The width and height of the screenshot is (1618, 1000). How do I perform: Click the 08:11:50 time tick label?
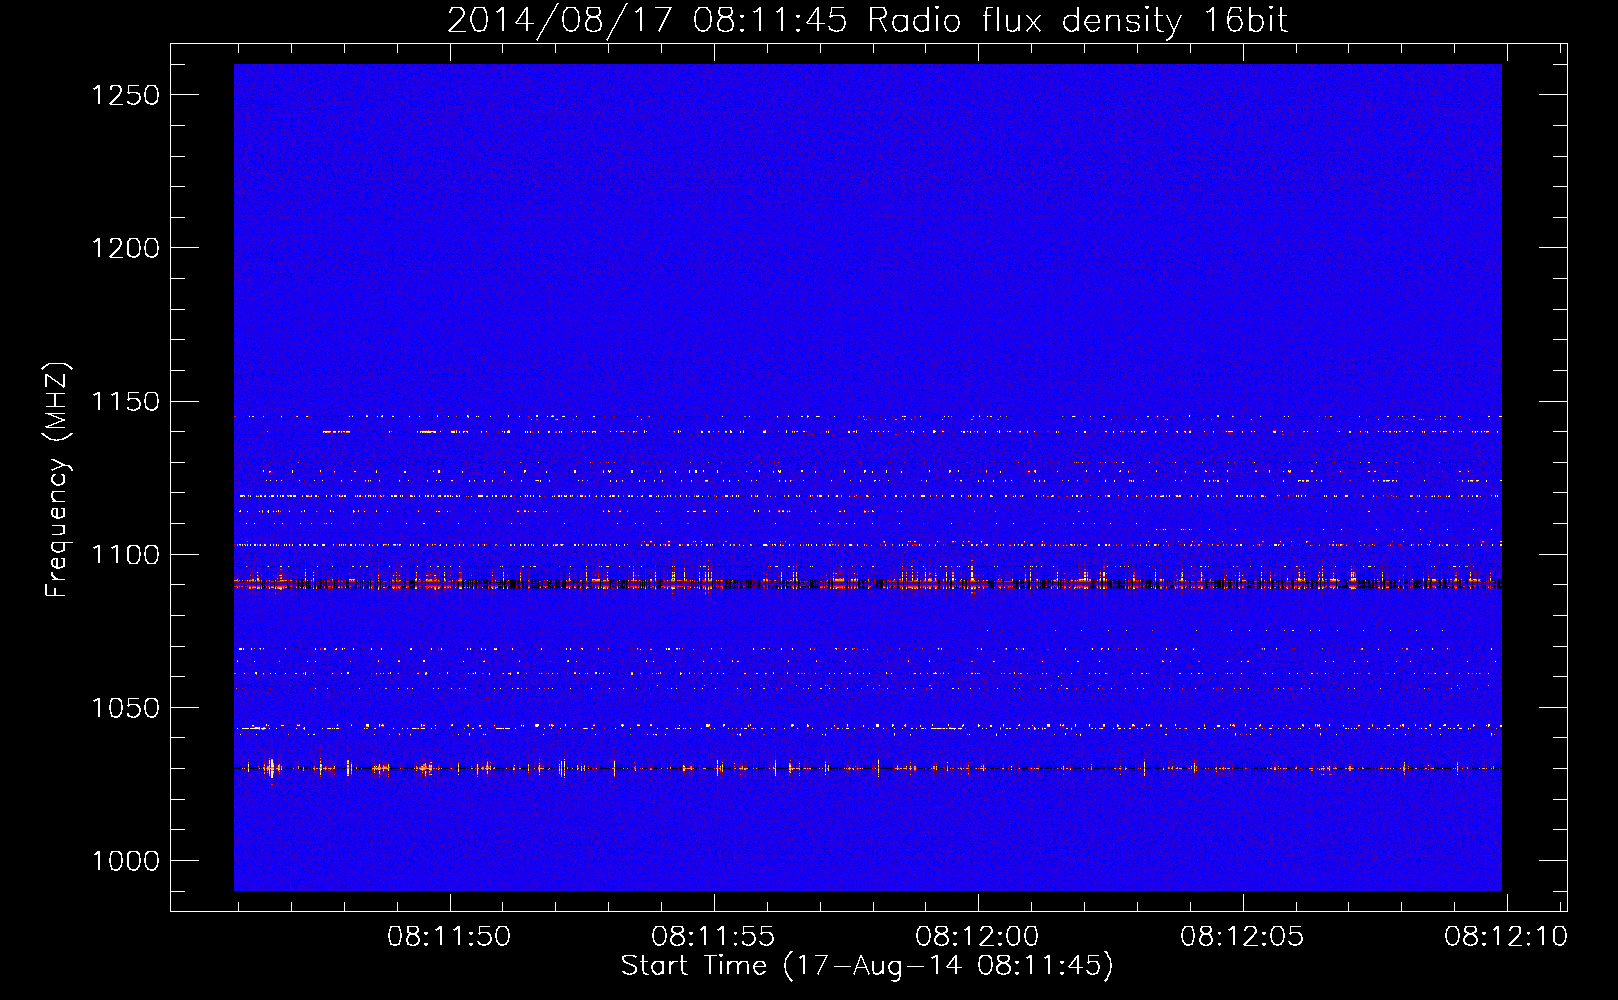(x=449, y=937)
